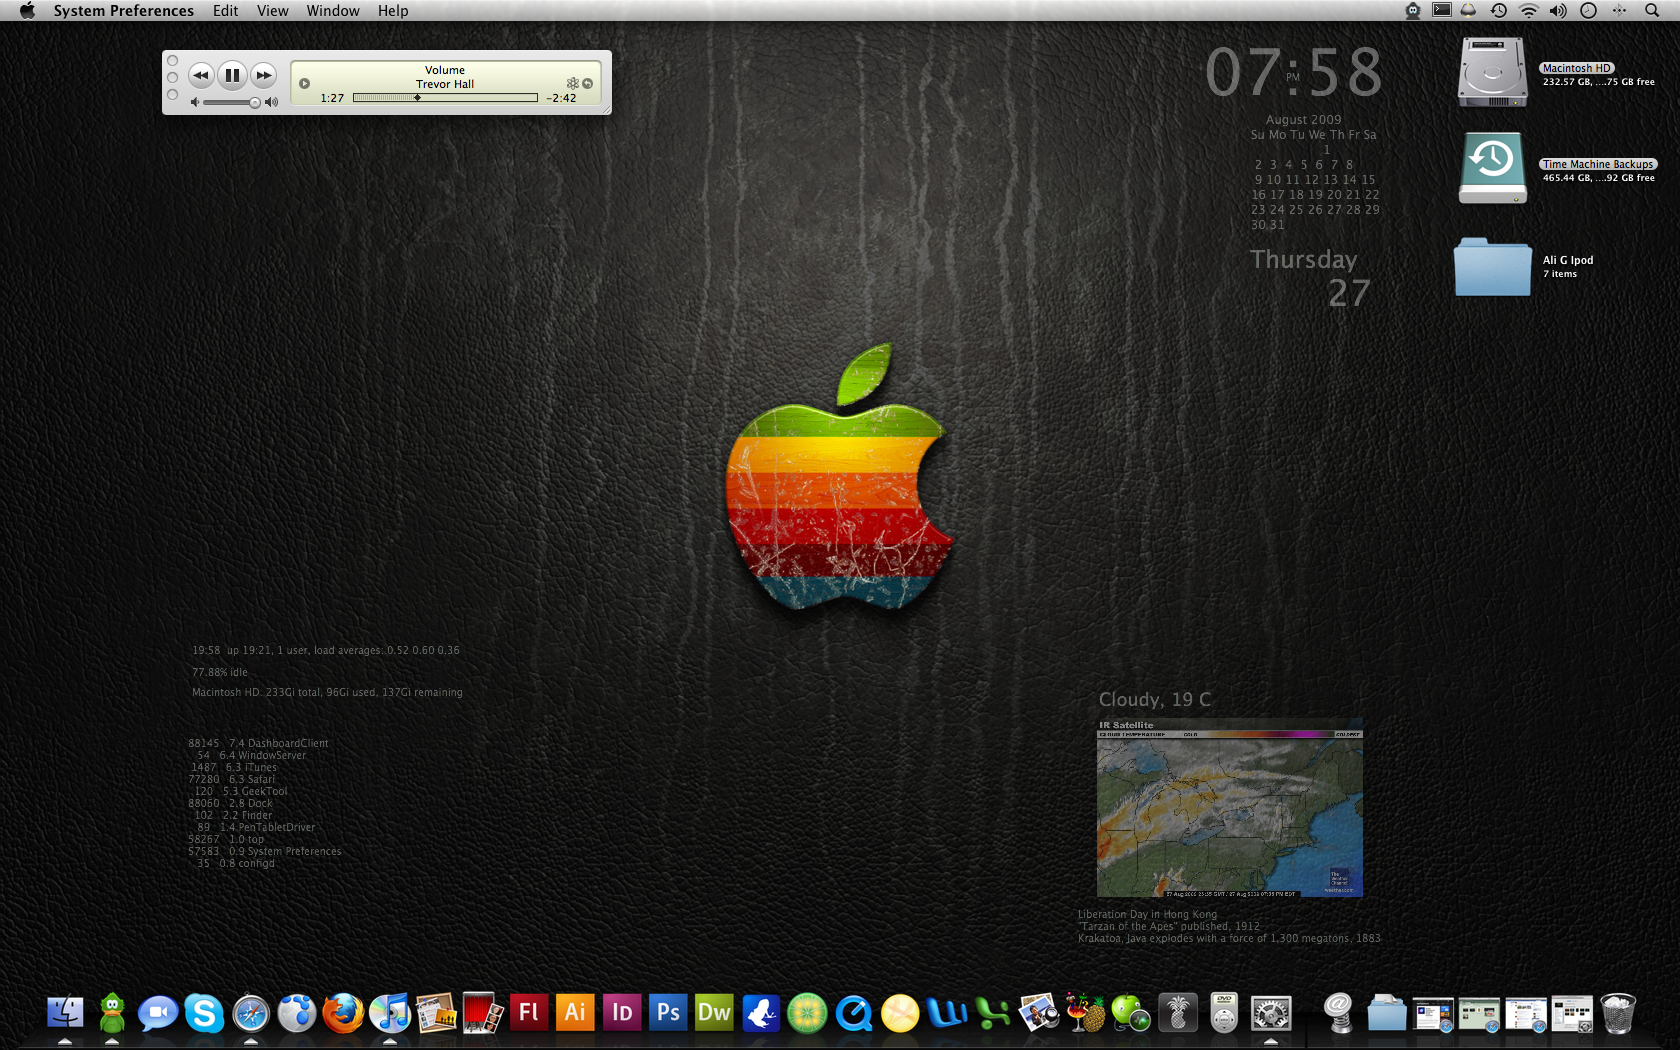Open the terminal menu bar icon
Screen dimensions: 1680x1050
(x=1441, y=10)
